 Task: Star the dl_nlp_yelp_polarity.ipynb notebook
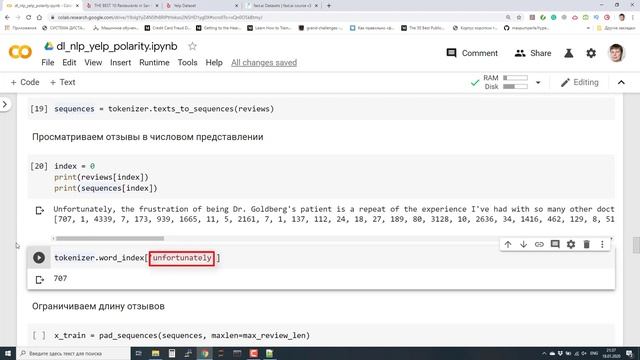point(192,47)
